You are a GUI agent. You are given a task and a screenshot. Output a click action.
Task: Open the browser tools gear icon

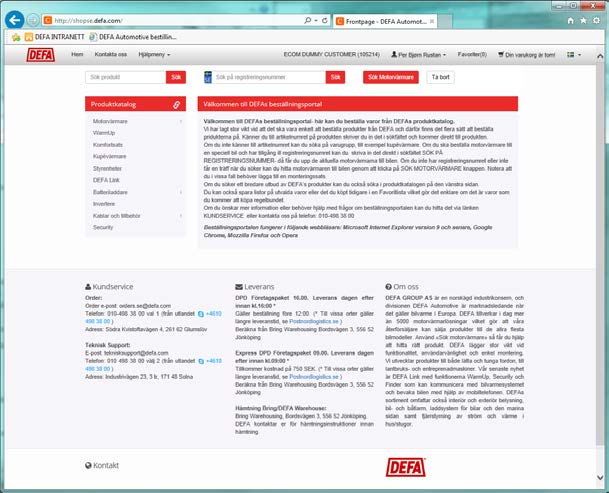click(x=597, y=21)
